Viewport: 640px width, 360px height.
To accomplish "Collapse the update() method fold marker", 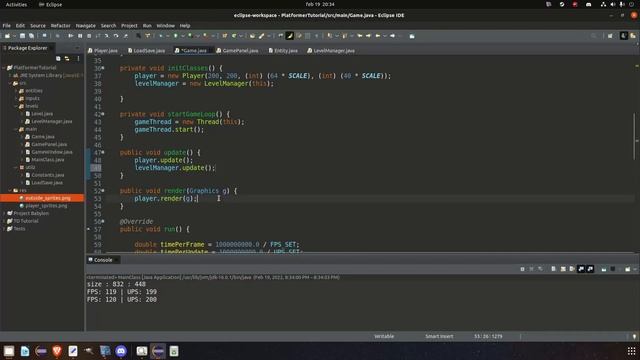I will click(103, 152).
